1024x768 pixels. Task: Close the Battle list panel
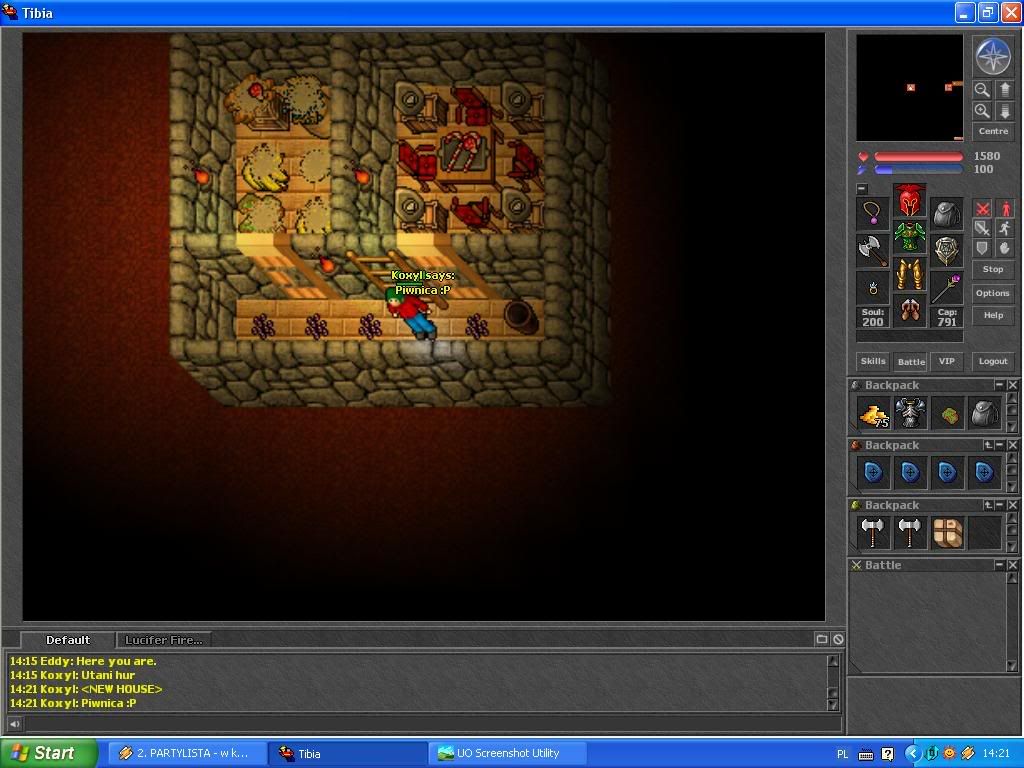pyautogui.click(x=1012, y=565)
